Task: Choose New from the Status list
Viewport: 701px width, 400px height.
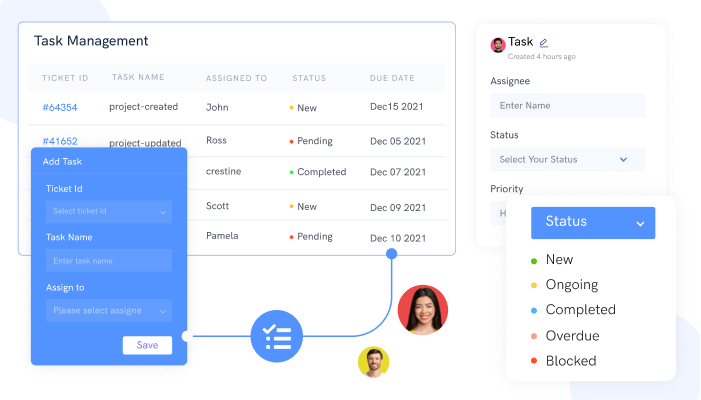Action: click(x=559, y=260)
